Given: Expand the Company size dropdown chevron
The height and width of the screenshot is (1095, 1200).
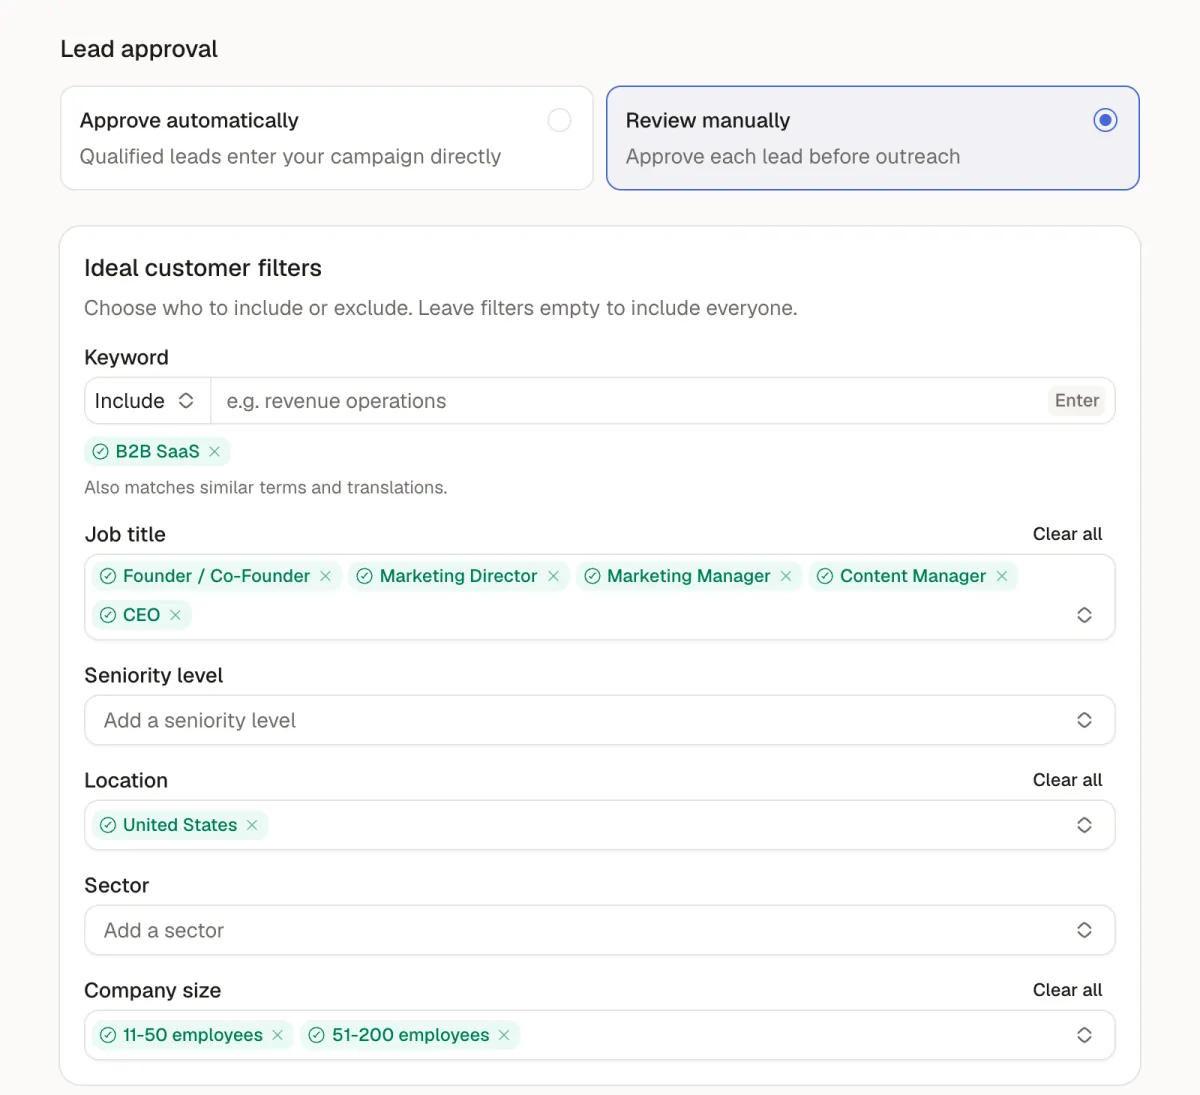Looking at the screenshot, I should click(1084, 1035).
